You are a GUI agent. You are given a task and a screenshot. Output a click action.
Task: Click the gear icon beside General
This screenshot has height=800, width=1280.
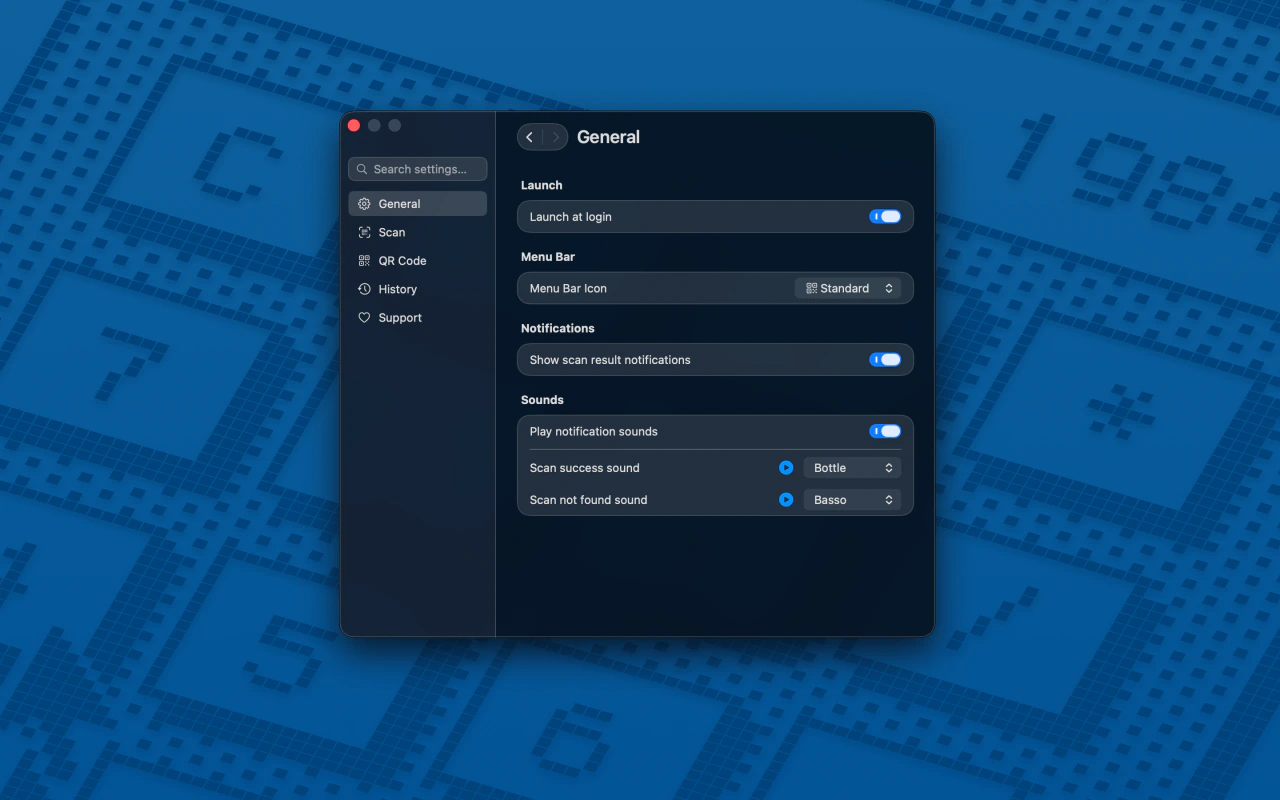(364, 204)
